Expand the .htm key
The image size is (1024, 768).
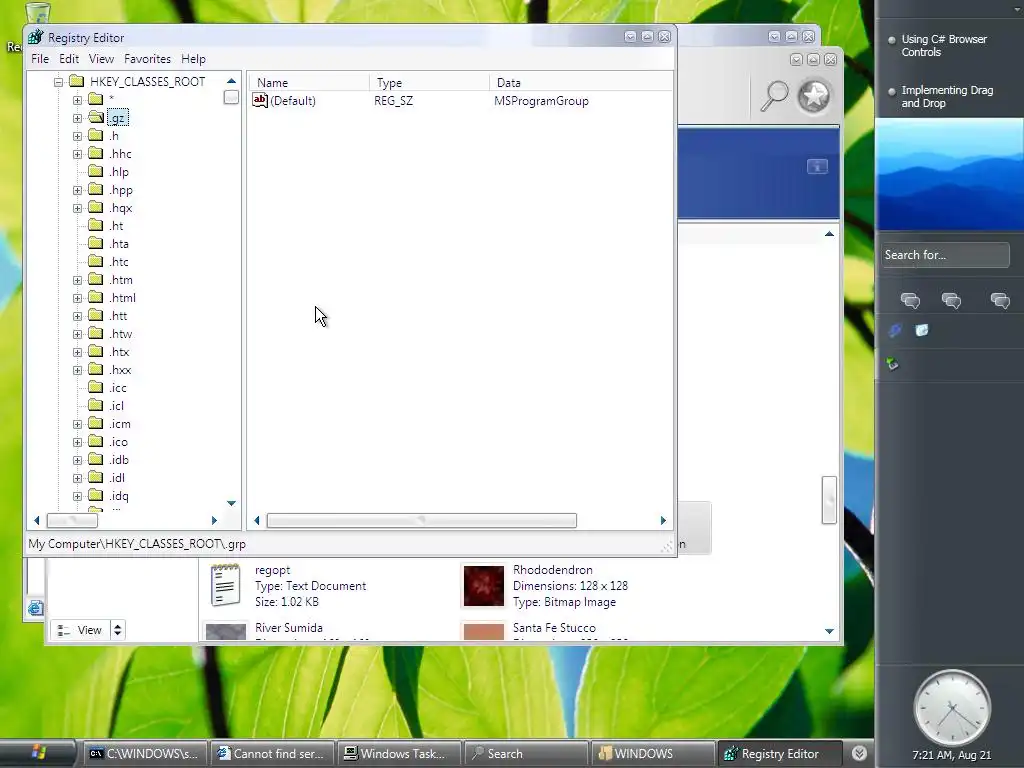[77, 280]
